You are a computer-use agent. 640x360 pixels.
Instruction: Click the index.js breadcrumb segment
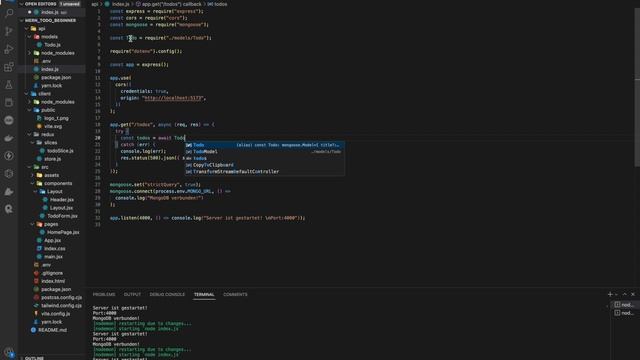pyautogui.click(x=120, y=4)
